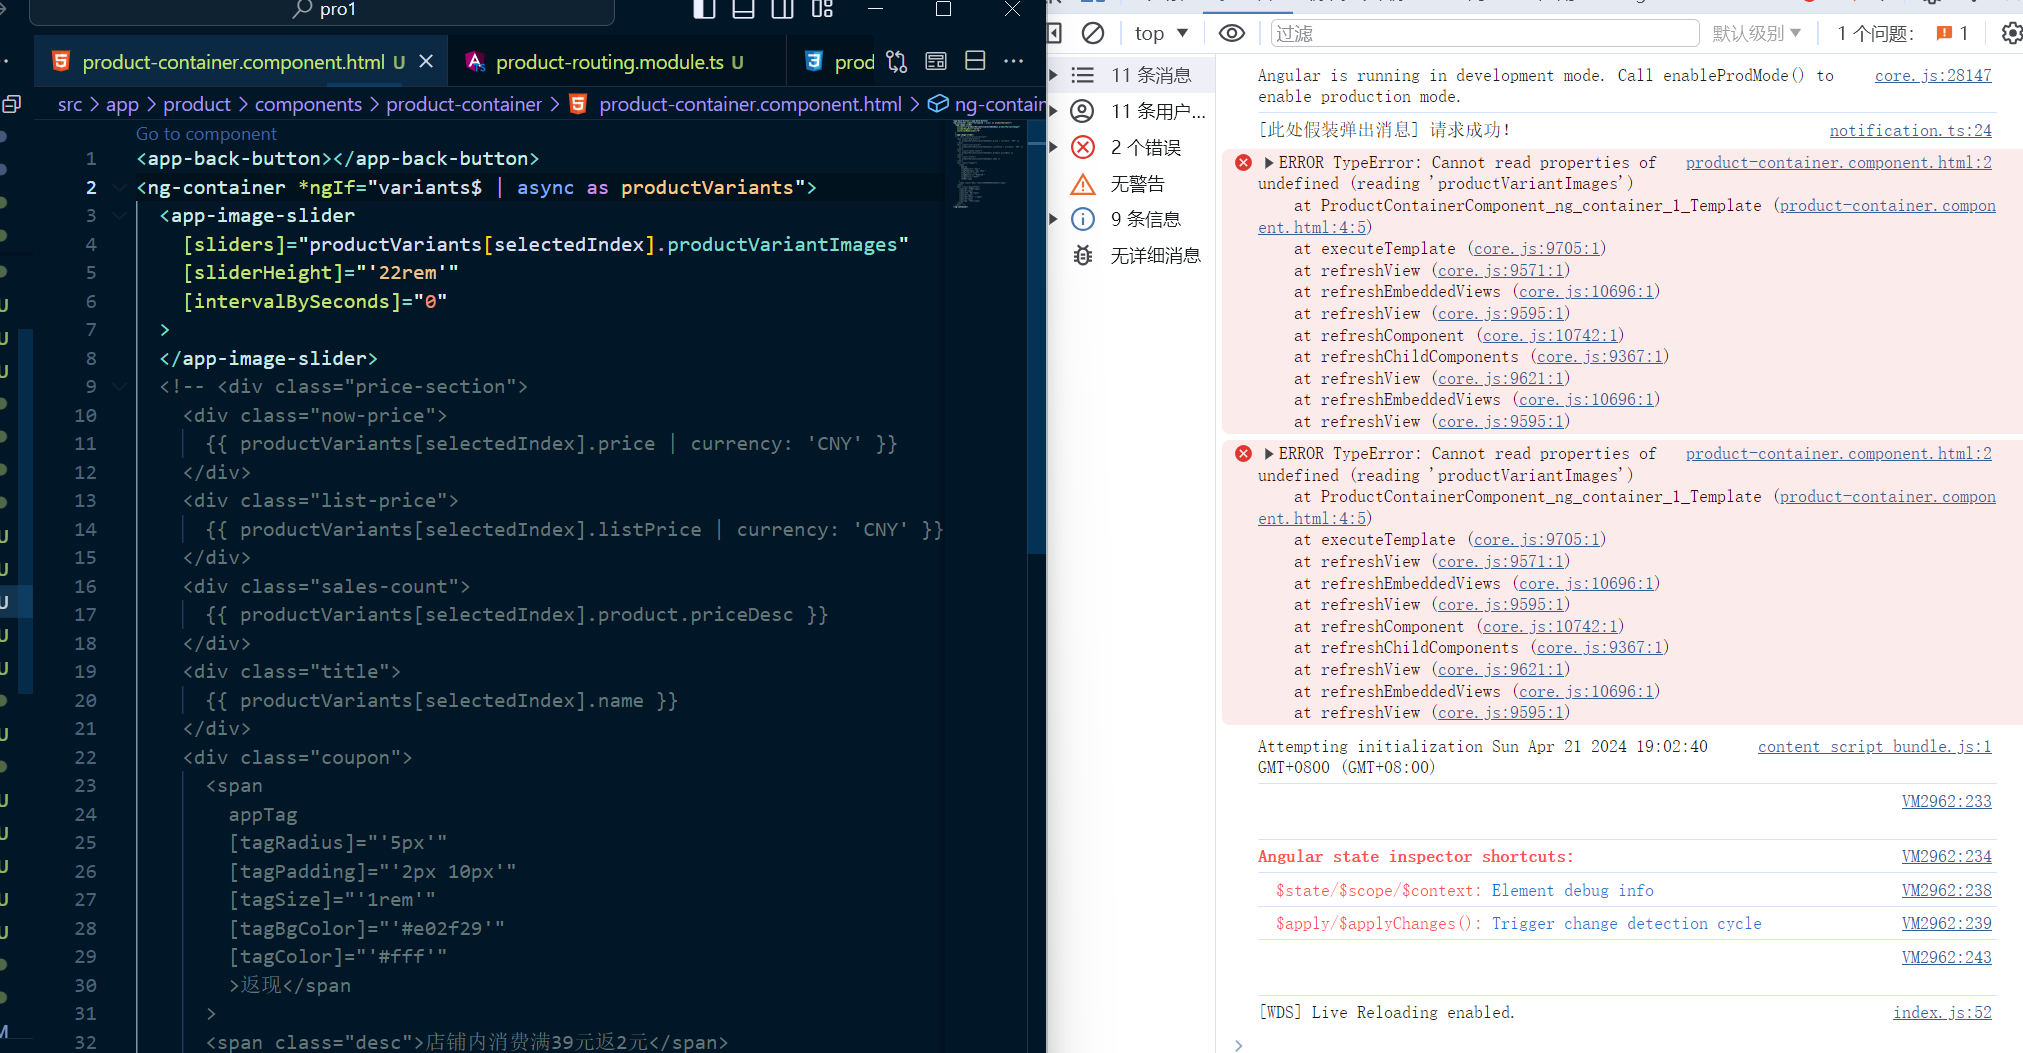Image resolution: width=2023 pixels, height=1053 pixels.
Task: Open the VM2962:233 source link
Action: point(1946,801)
